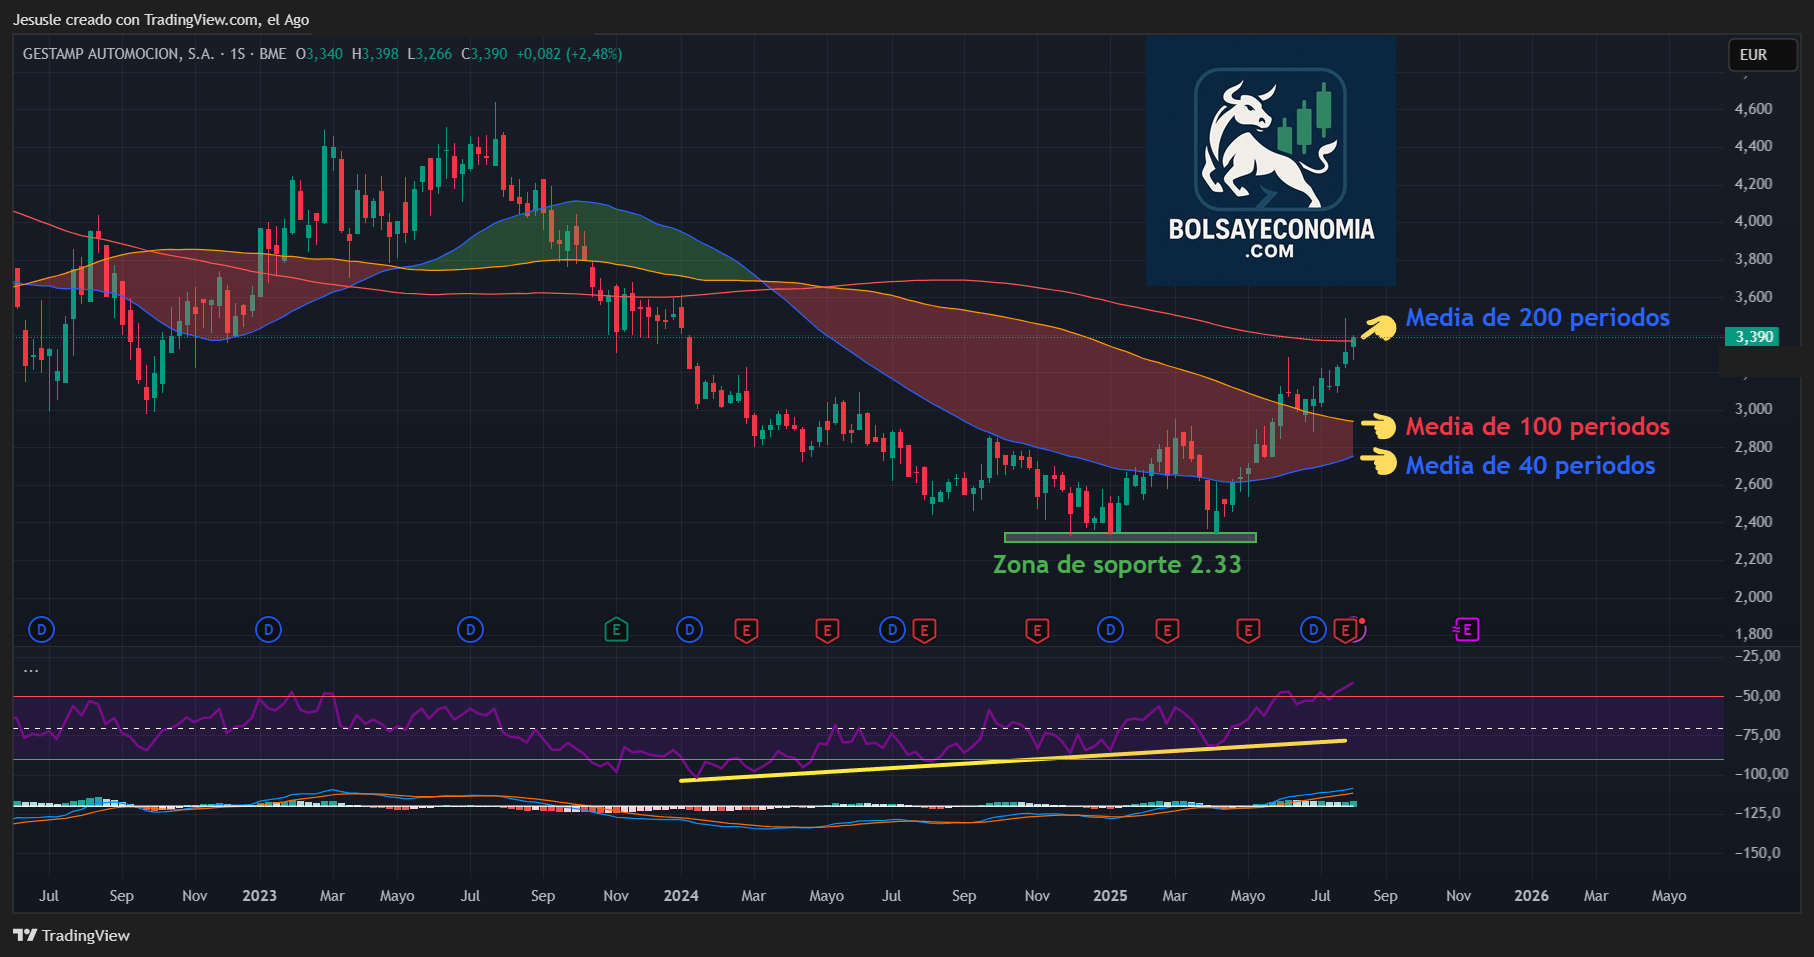
Task: Open the EUR currency selector
Action: (1760, 55)
